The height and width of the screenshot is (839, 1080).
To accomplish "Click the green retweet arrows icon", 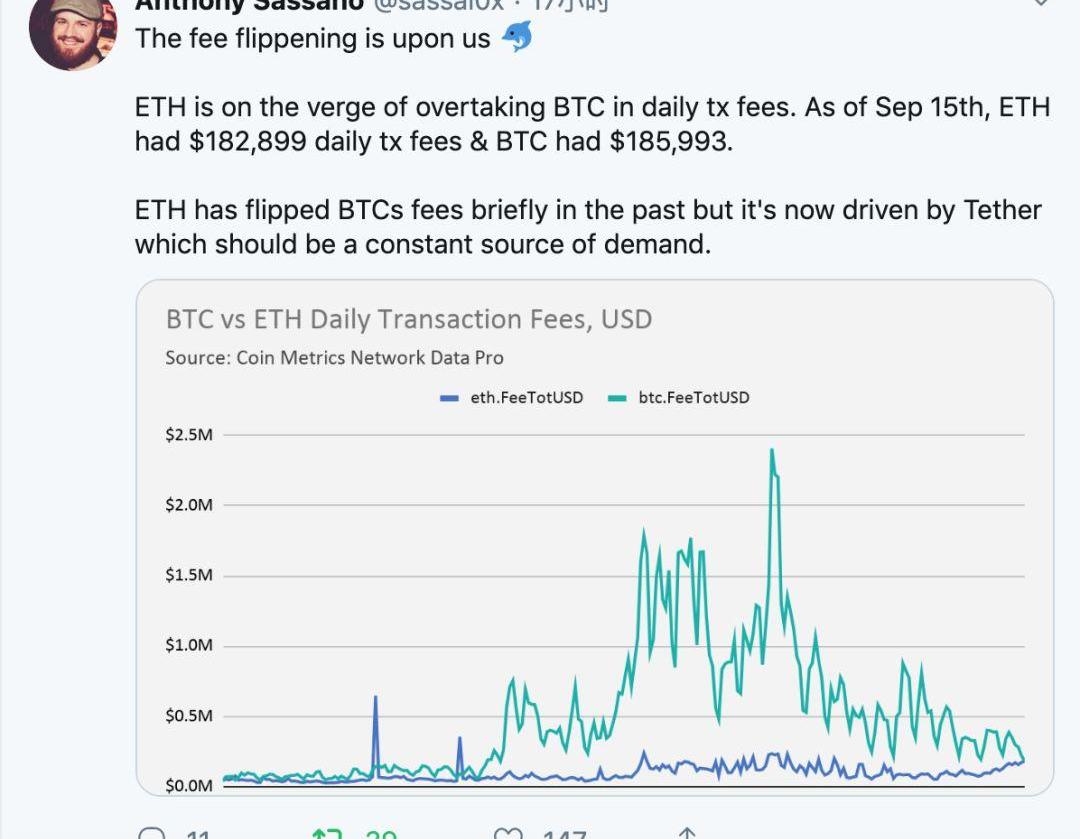I will (x=327, y=833).
